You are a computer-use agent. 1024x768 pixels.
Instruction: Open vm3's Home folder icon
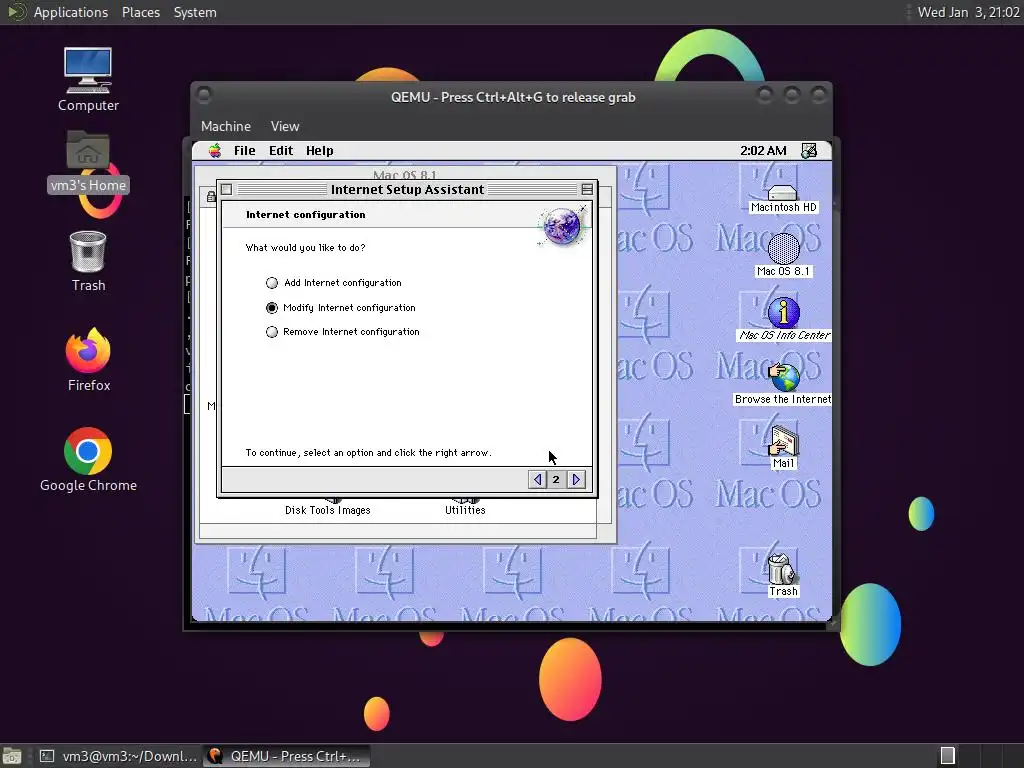point(88,161)
